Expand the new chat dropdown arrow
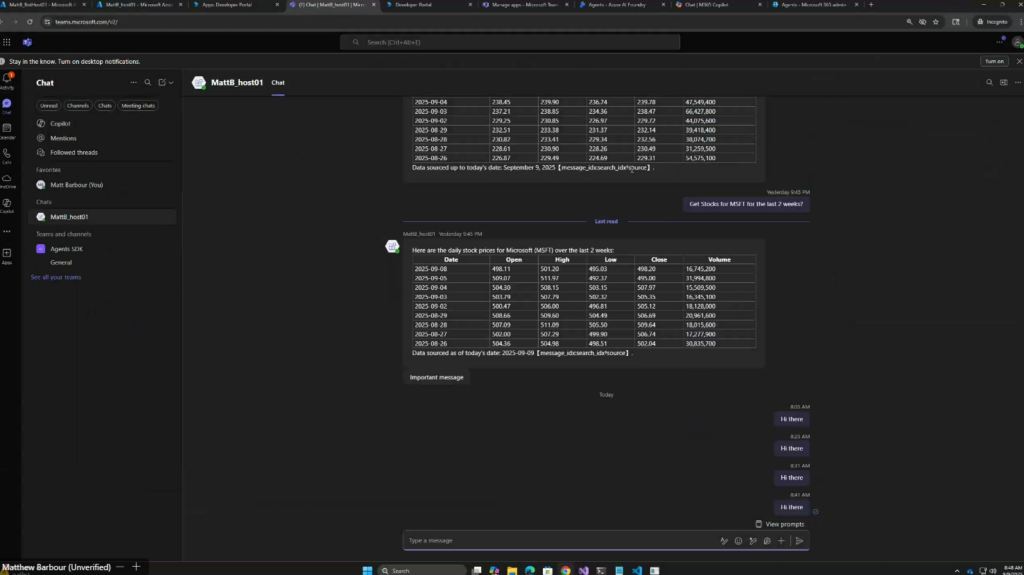The height and width of the screenshot is (575, 1024). (171, 83)
